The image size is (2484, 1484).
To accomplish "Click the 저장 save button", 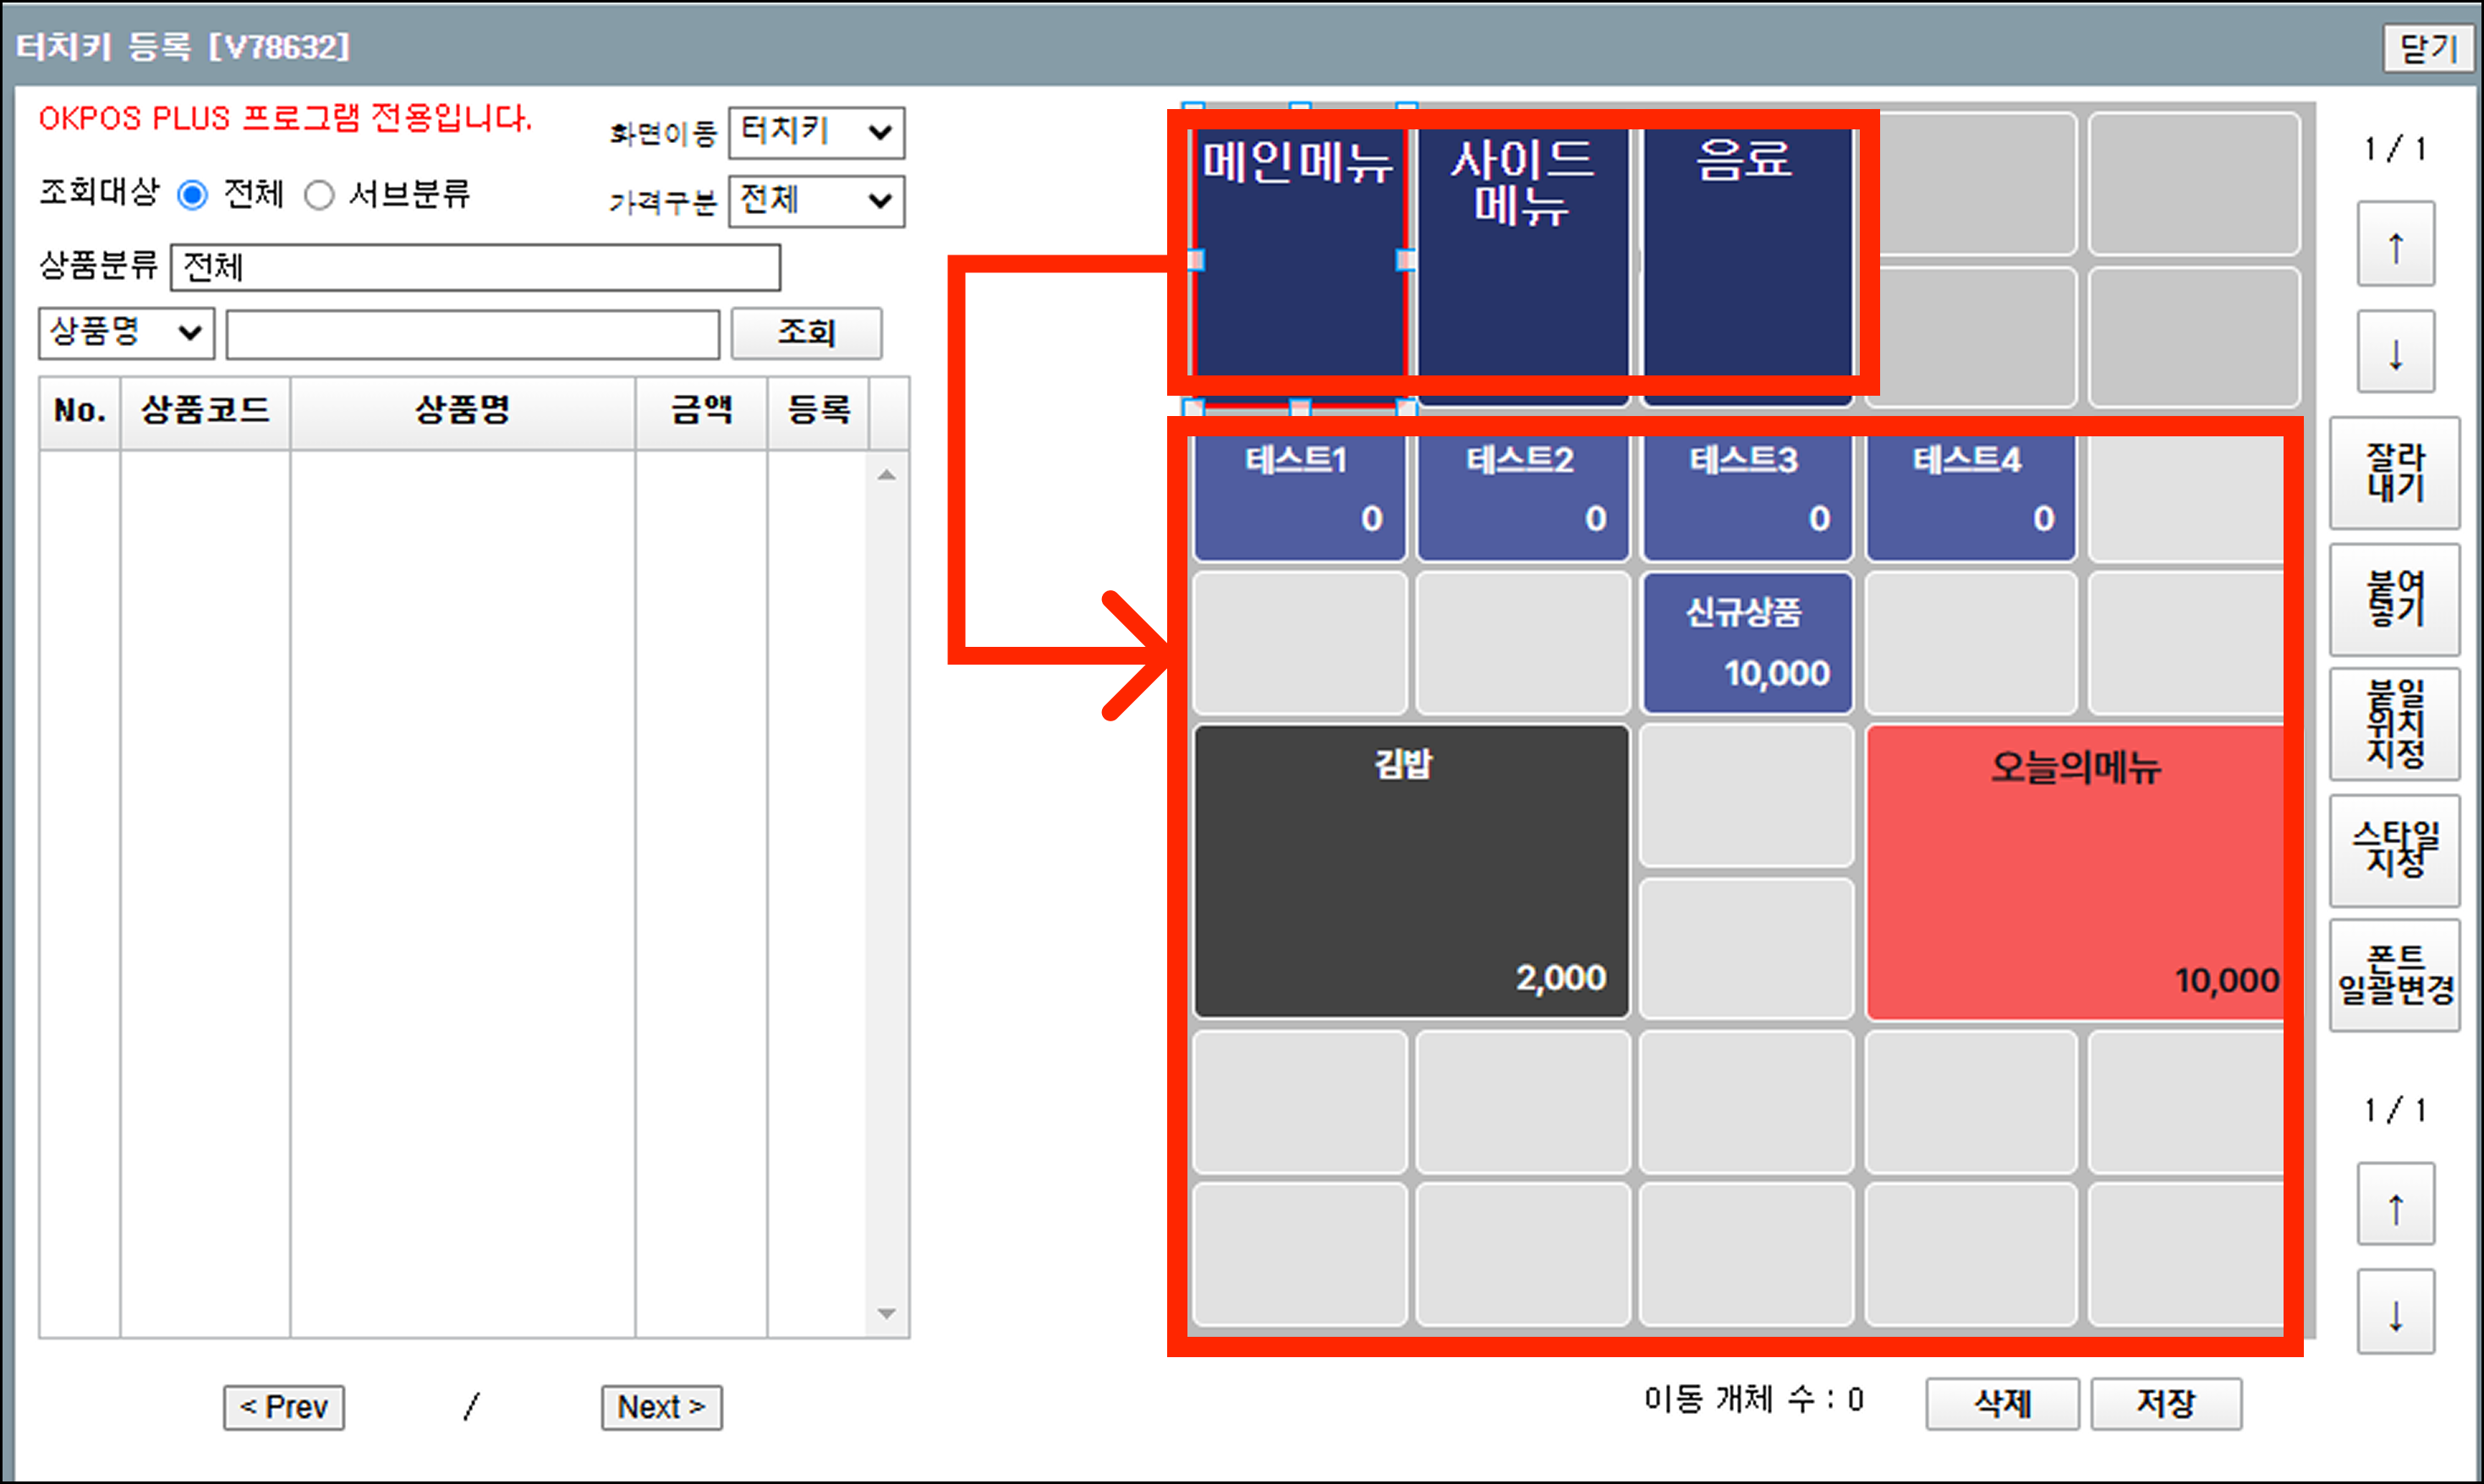I will 2165,1403.
